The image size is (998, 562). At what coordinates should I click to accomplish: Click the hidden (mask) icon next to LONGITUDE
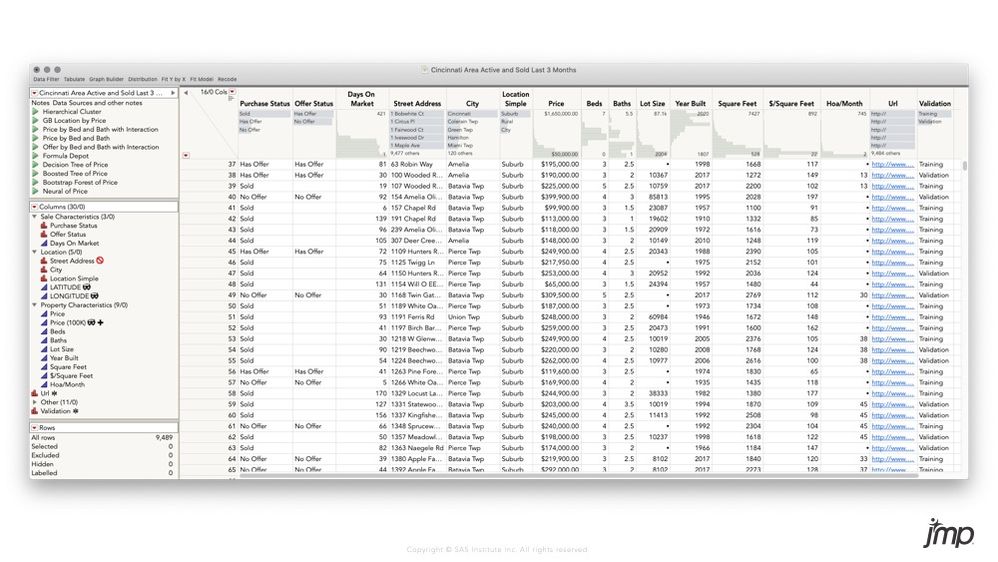tap(94, 296)
